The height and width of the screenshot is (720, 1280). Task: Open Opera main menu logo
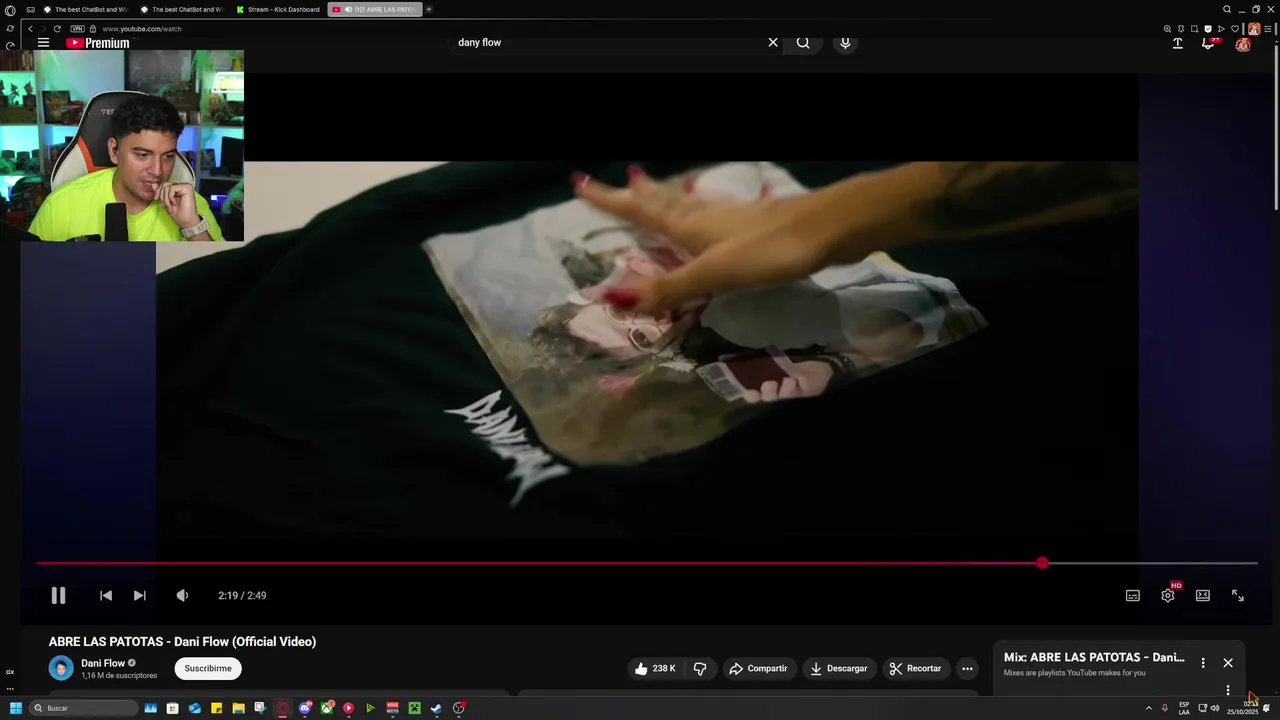coord(10,10)
